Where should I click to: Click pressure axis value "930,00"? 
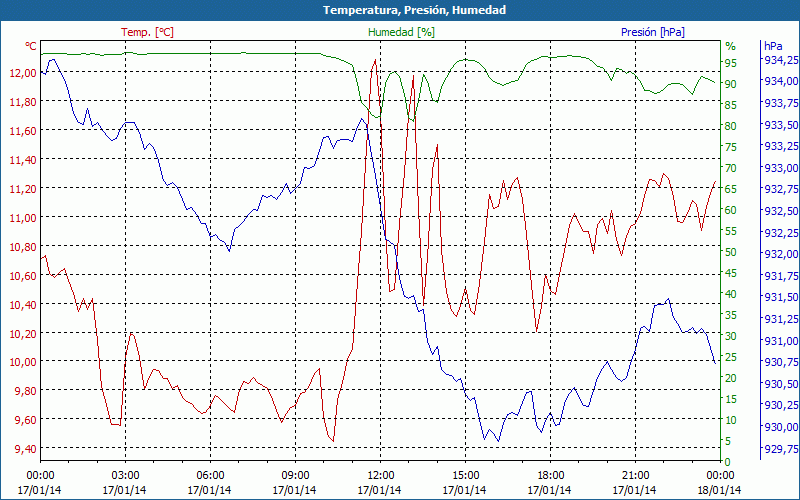tap(781, 427)
